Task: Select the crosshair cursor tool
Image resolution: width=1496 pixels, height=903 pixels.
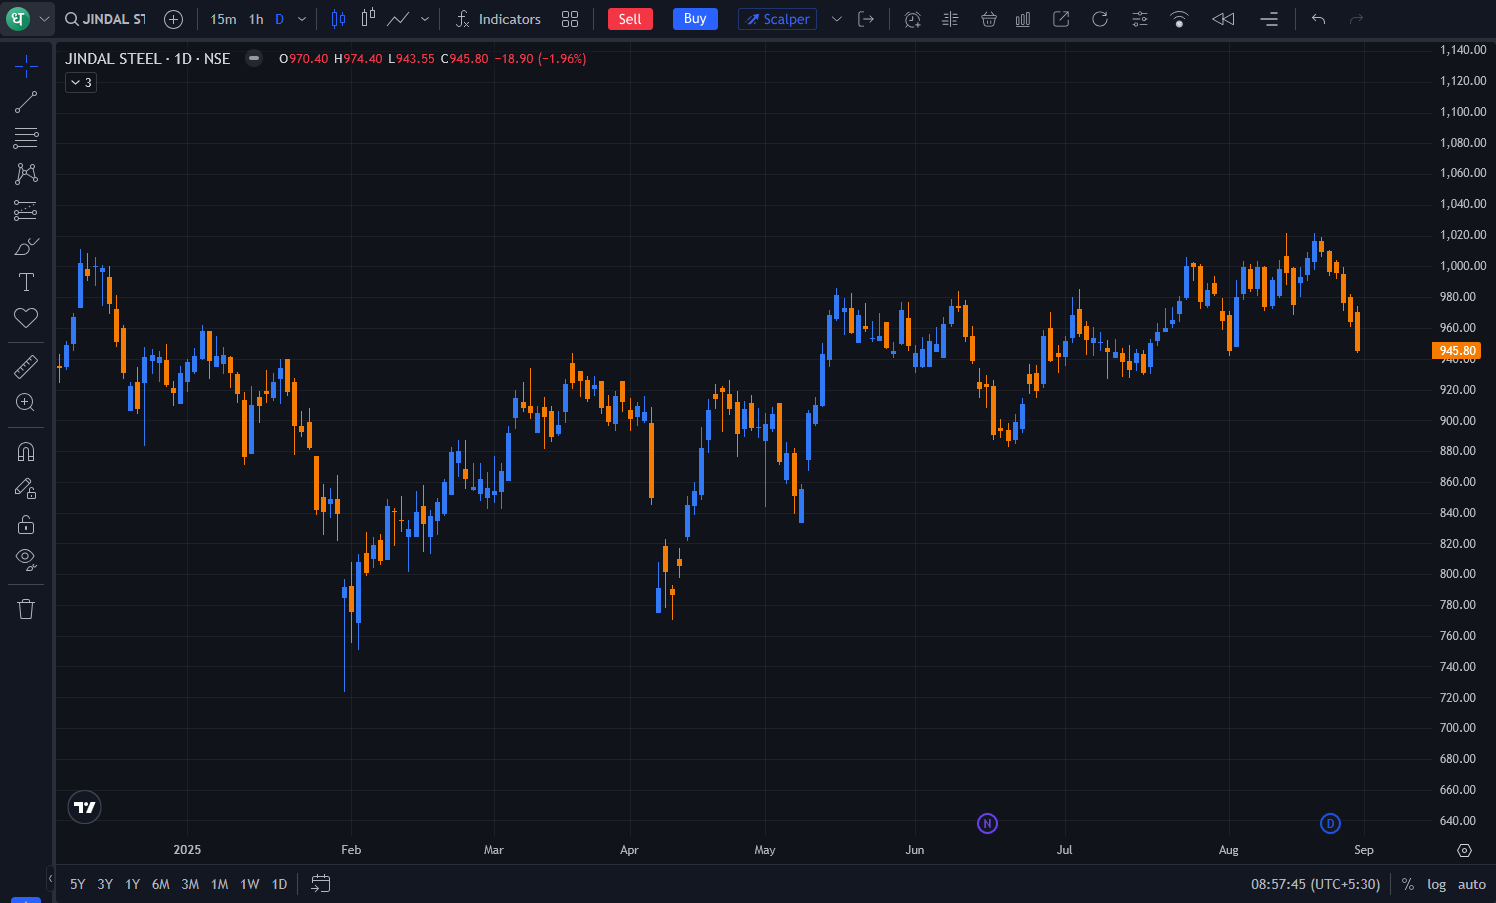Action: 26,66
